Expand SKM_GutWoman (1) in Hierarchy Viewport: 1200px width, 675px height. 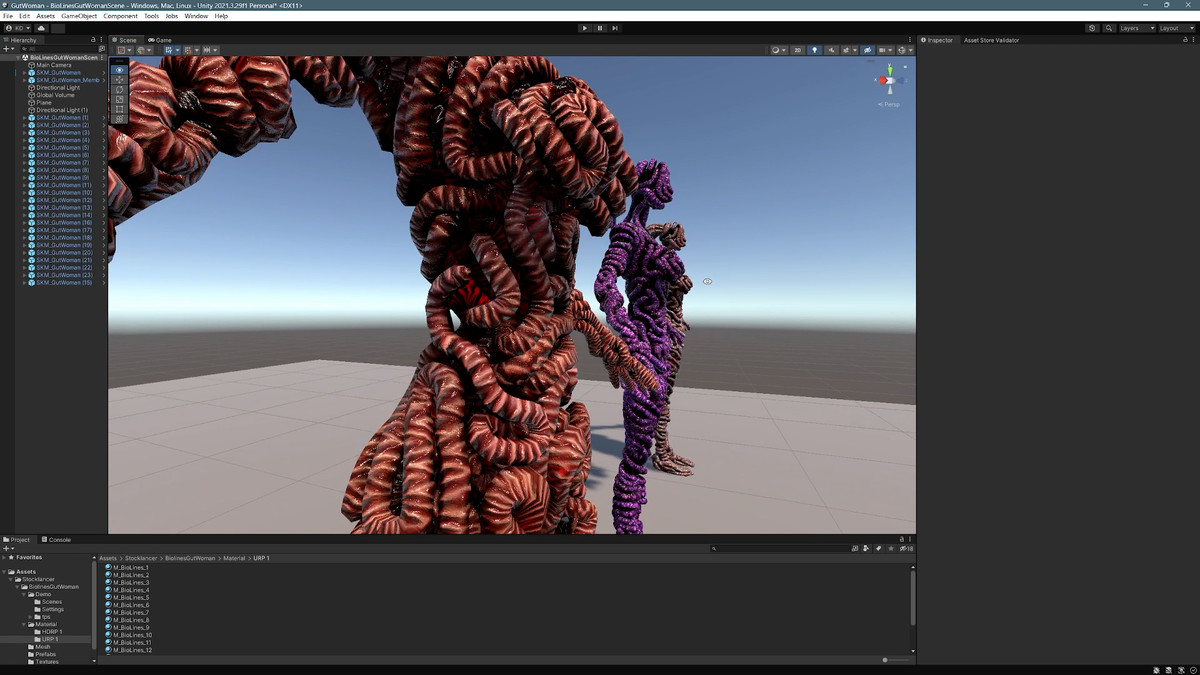pyautogui.click(x=25, y=118)
